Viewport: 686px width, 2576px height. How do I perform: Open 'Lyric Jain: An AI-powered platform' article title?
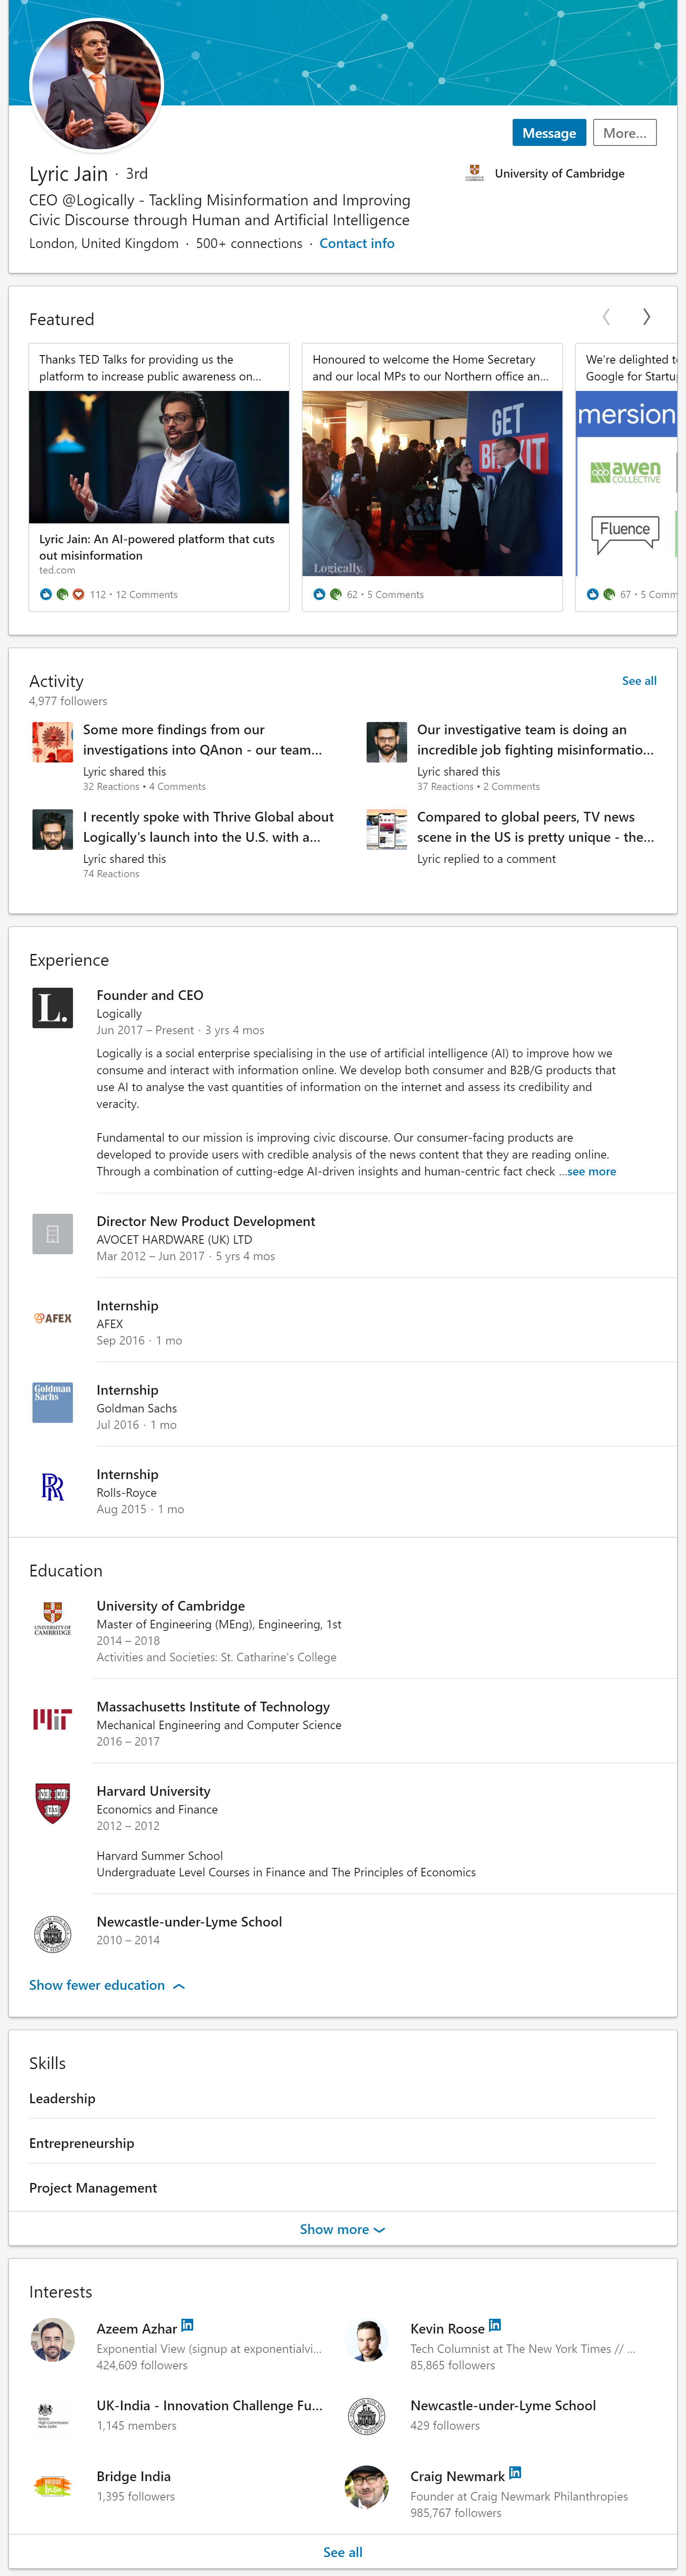pos(157,547)
